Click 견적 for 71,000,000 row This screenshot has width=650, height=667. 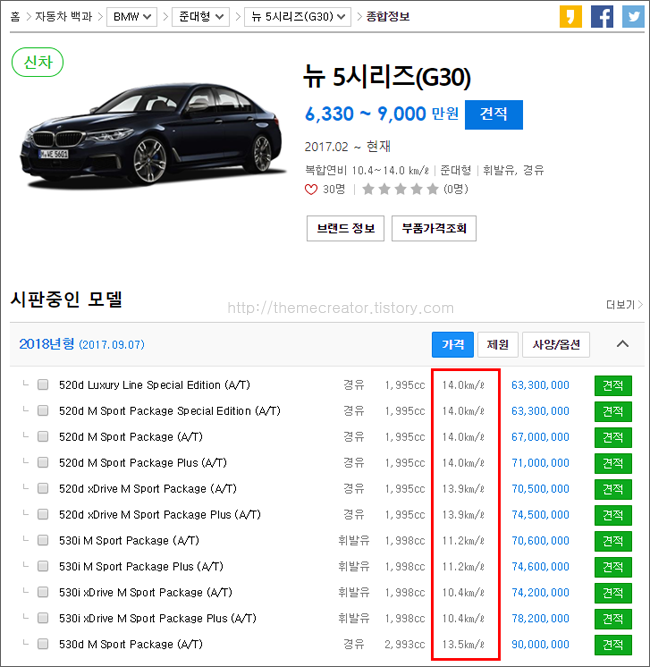(x=613, y=464)
